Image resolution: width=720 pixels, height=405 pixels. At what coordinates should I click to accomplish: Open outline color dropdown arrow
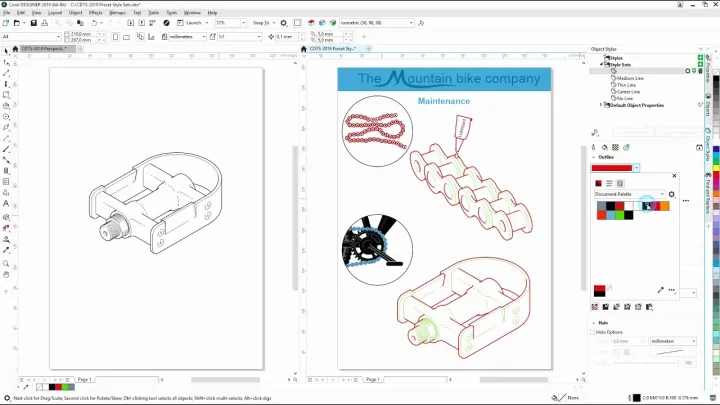pyautogui.click(x=636, y=168)
